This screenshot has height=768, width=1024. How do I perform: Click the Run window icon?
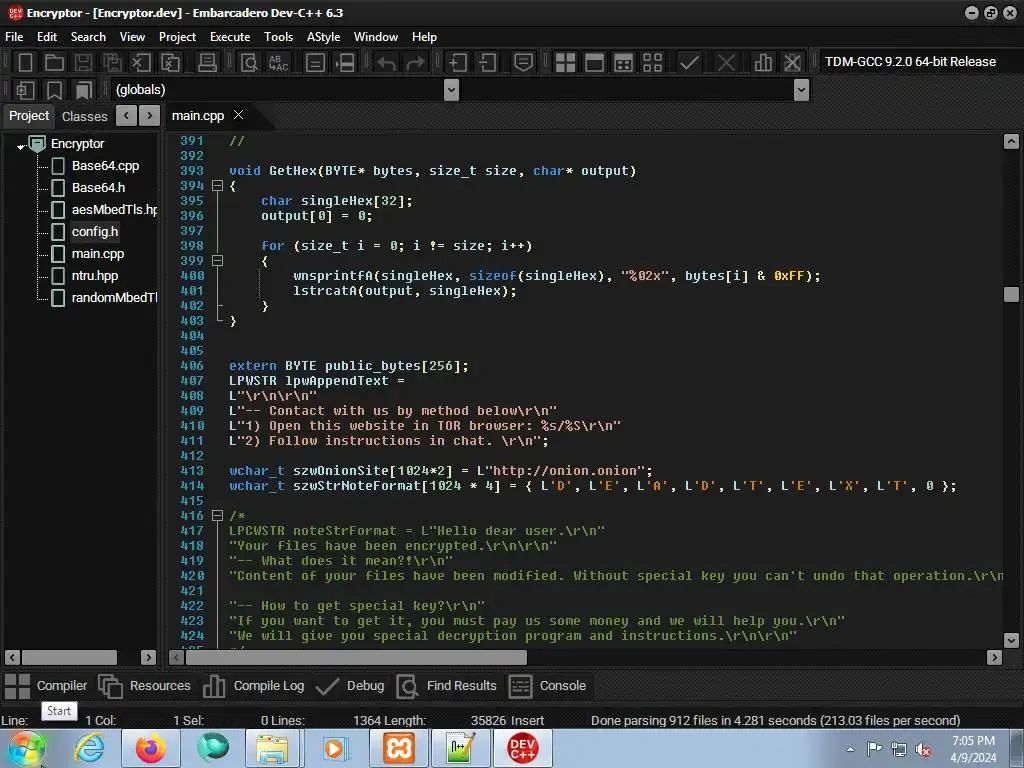click(x=594, y=63)
